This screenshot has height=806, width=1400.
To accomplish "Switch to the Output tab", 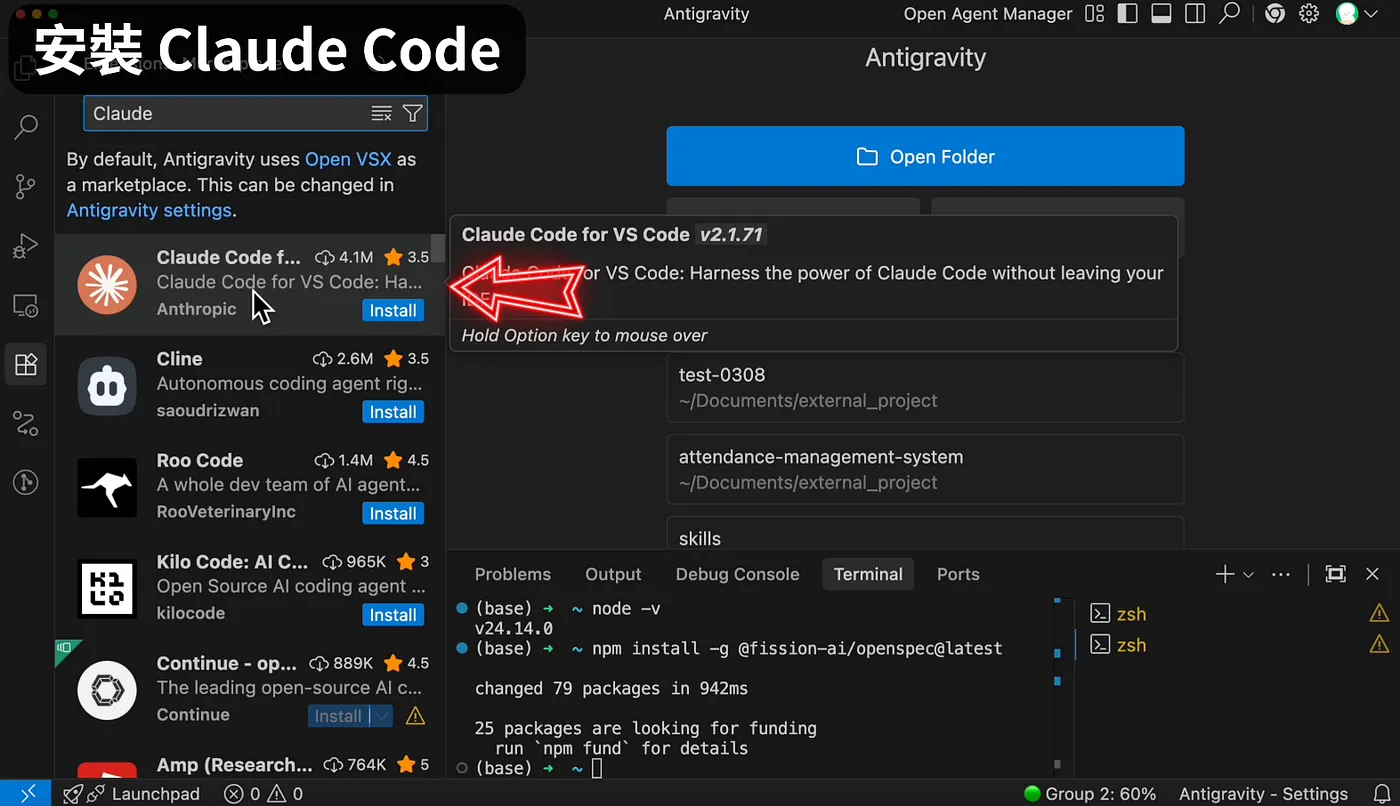I will [613, 574].
